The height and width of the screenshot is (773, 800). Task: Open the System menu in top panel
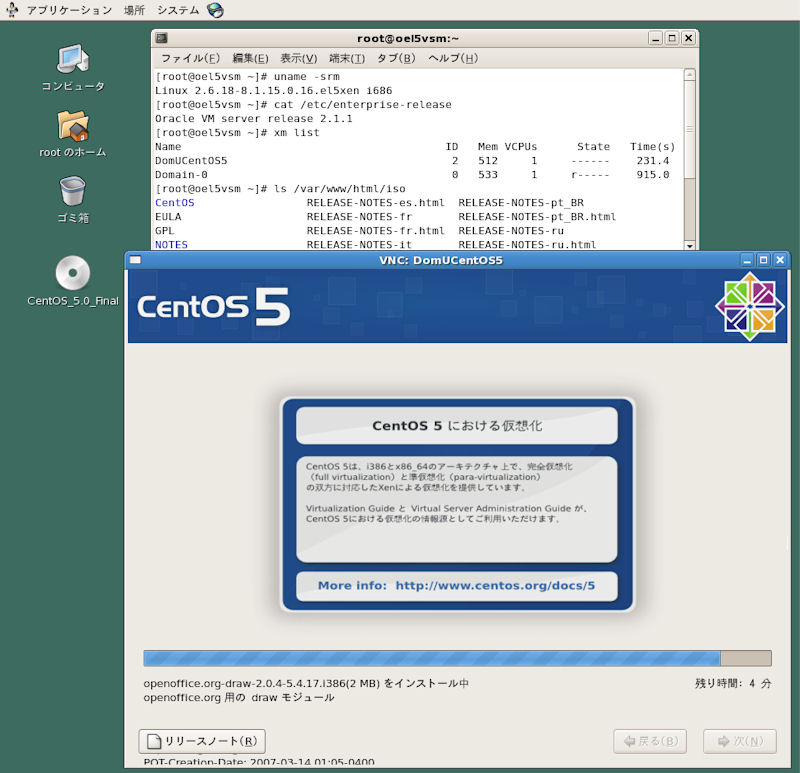click(178, 10)
